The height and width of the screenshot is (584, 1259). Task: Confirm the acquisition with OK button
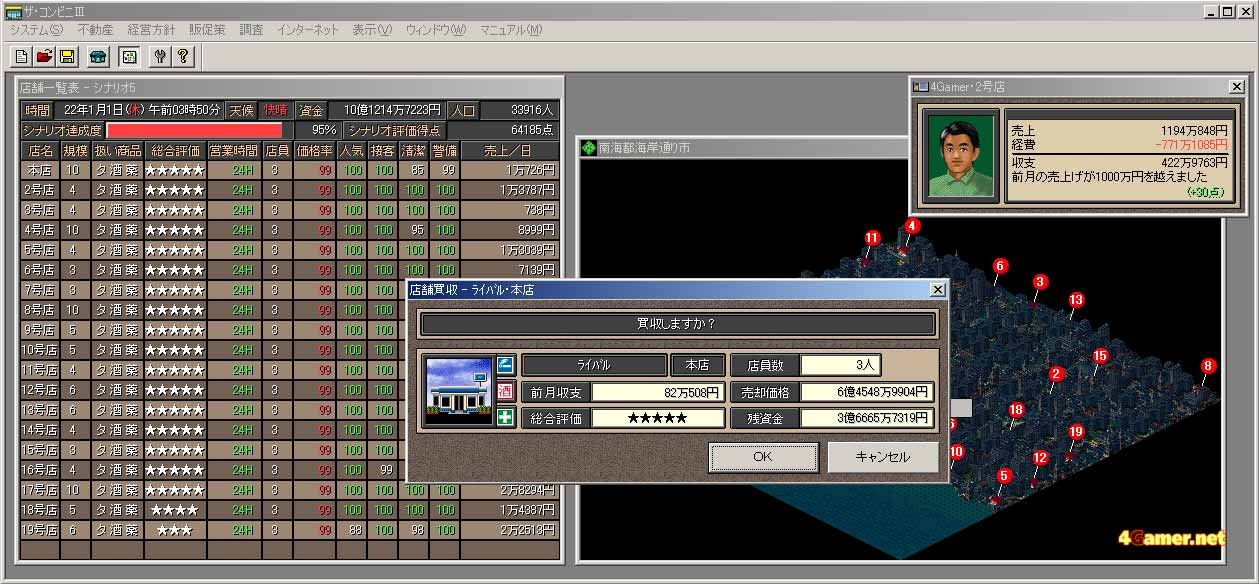(x=763, y=457)
